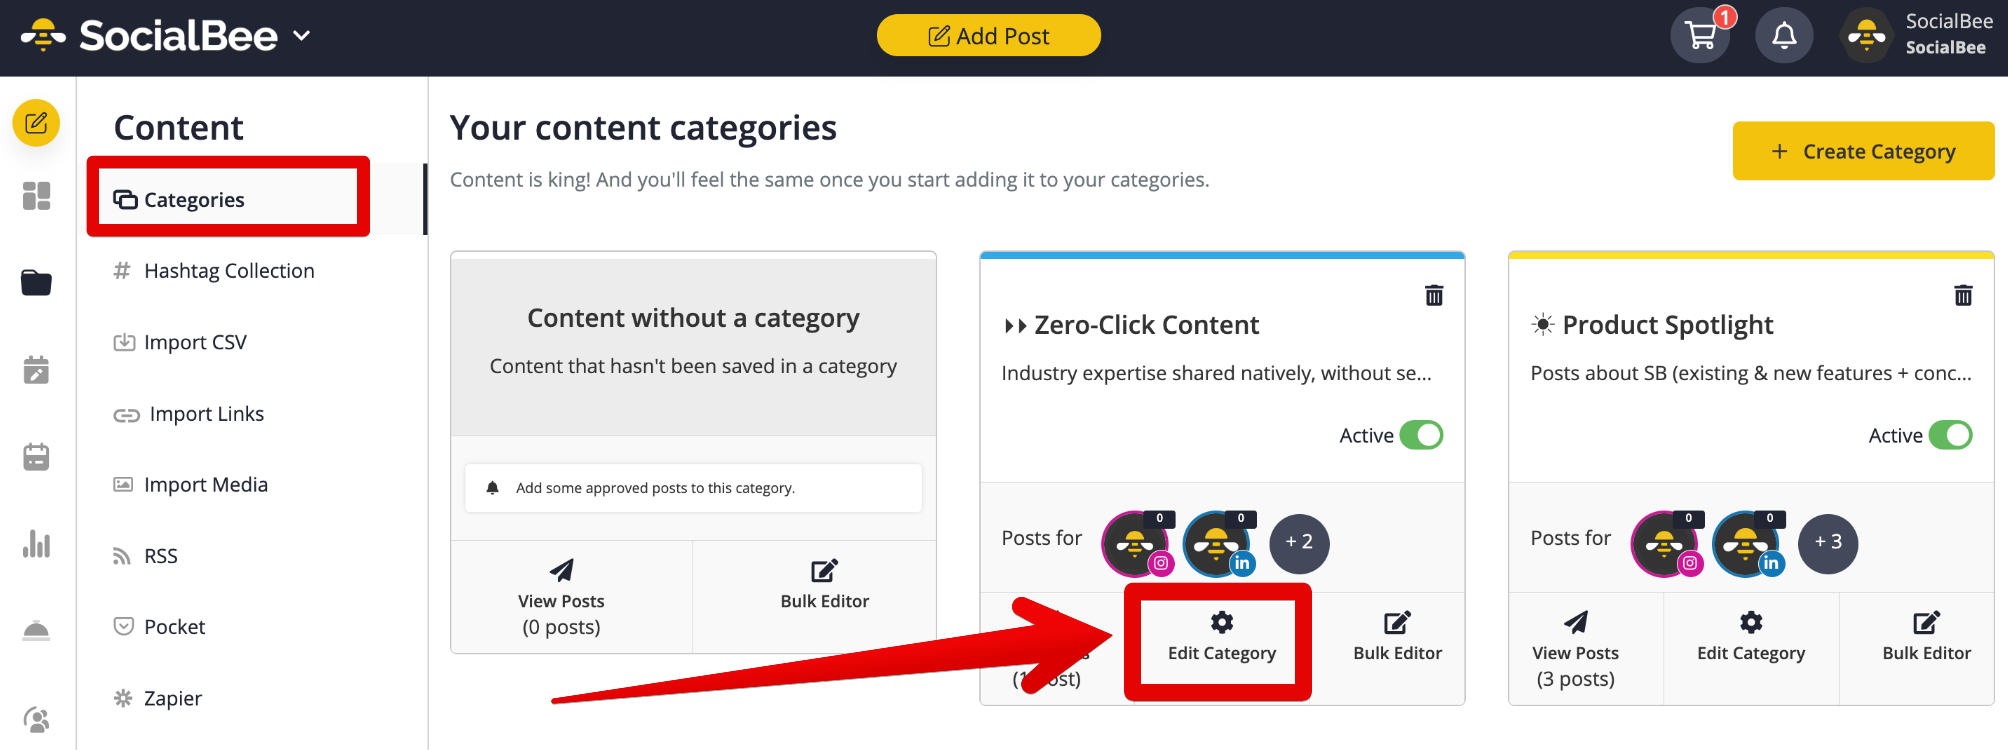The image size is (2008, 750).
Task: Open the dashboard grid icon in sidebar
Action: coord(37,196)
